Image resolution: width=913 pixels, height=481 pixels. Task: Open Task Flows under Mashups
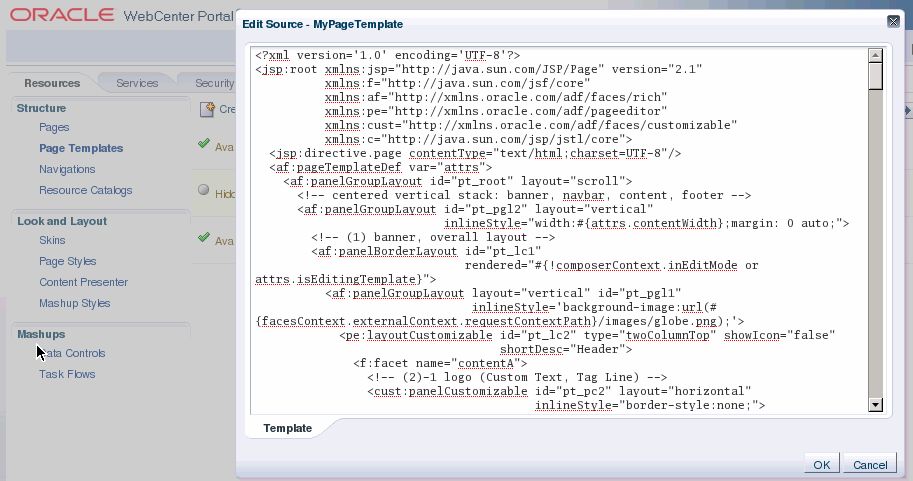point(67,374)
